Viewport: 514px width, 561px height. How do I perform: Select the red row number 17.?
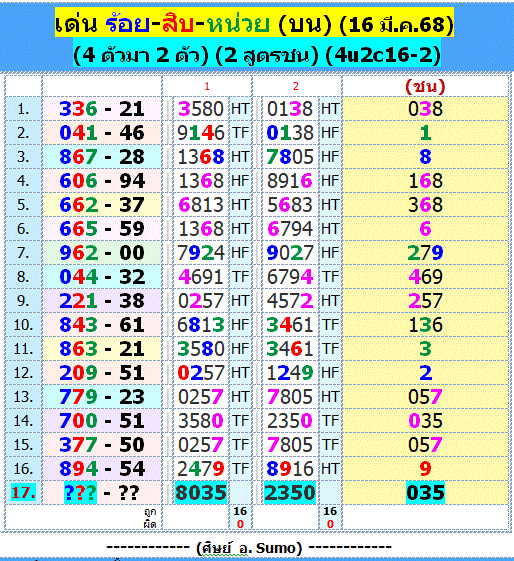tap(23, 493)
